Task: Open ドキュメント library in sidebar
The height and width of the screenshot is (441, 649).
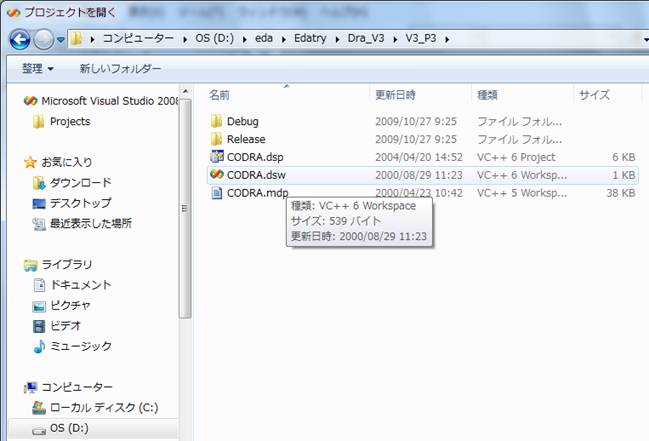Action: (x=80, y=285)
